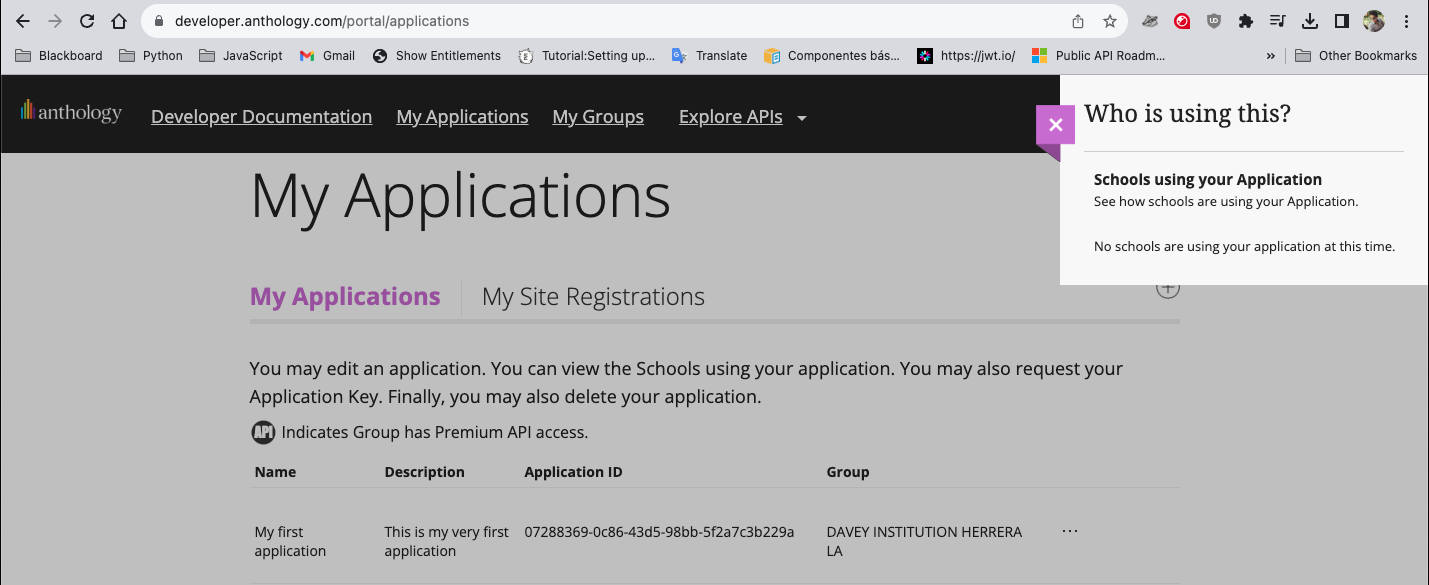Show hidden bookmarks with the double chevron
The image size is (1429, 585).
click(1271, 56)
